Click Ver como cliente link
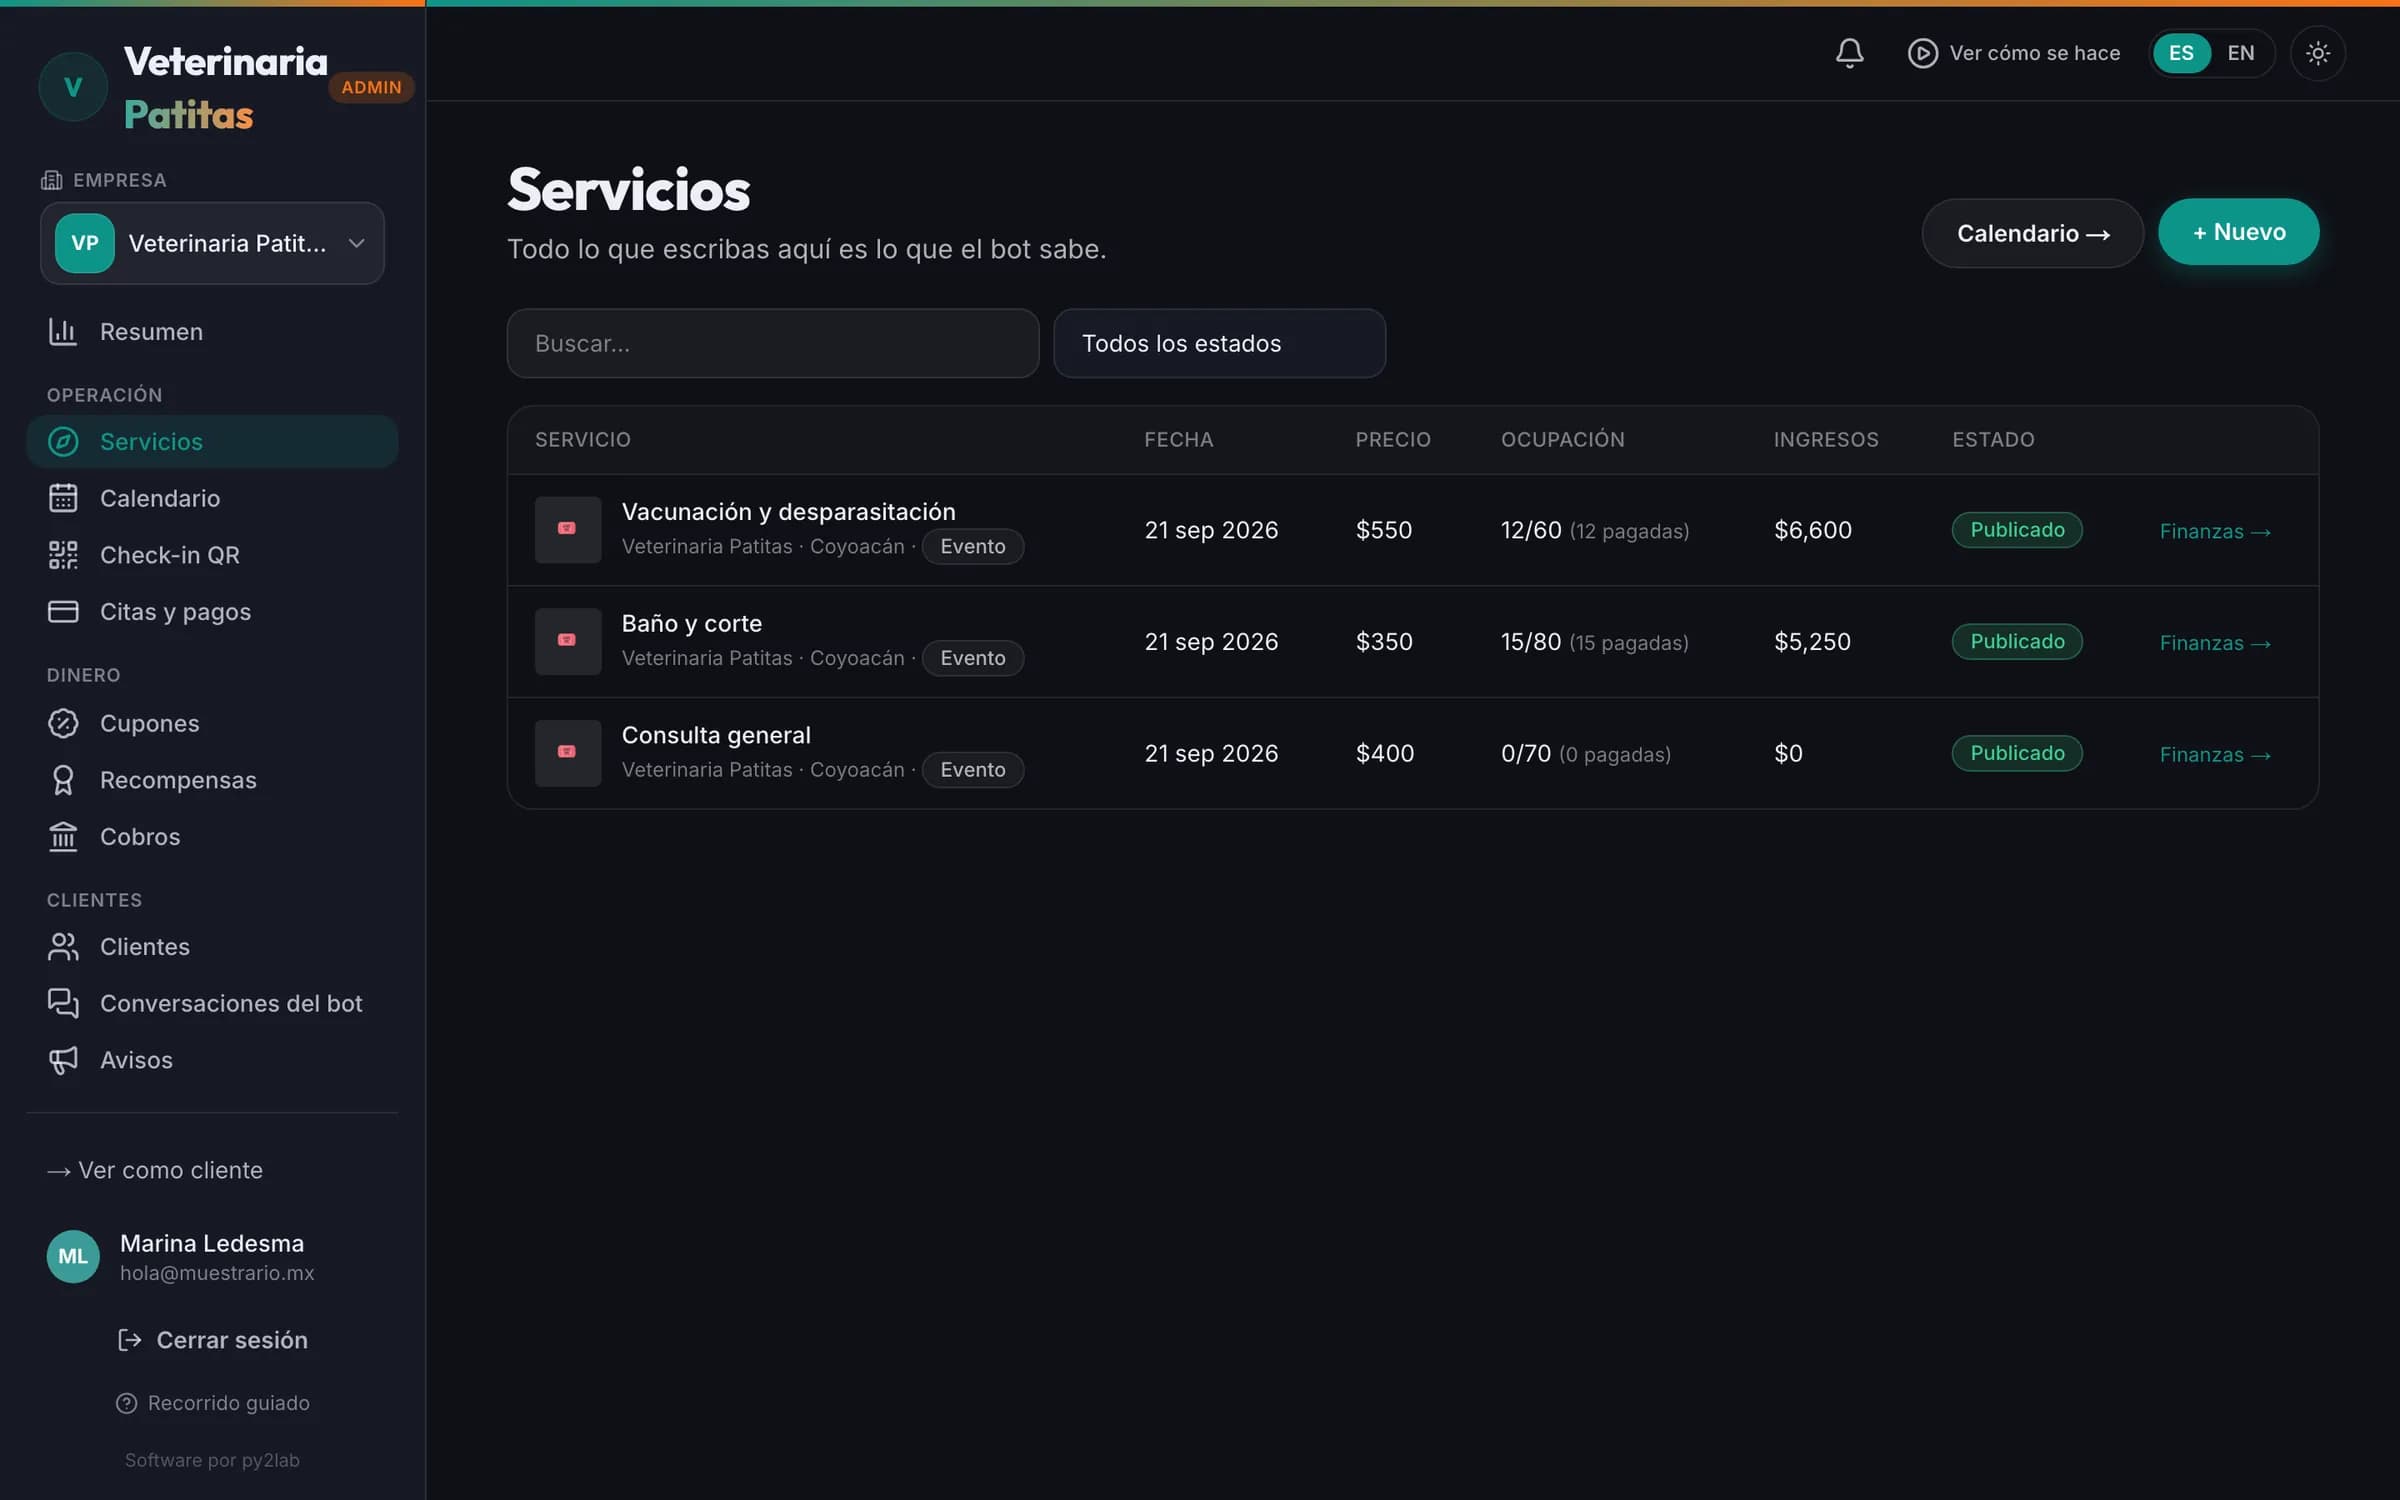Viewport: 2400px width, 1500px height. [x=155, y=1170]
